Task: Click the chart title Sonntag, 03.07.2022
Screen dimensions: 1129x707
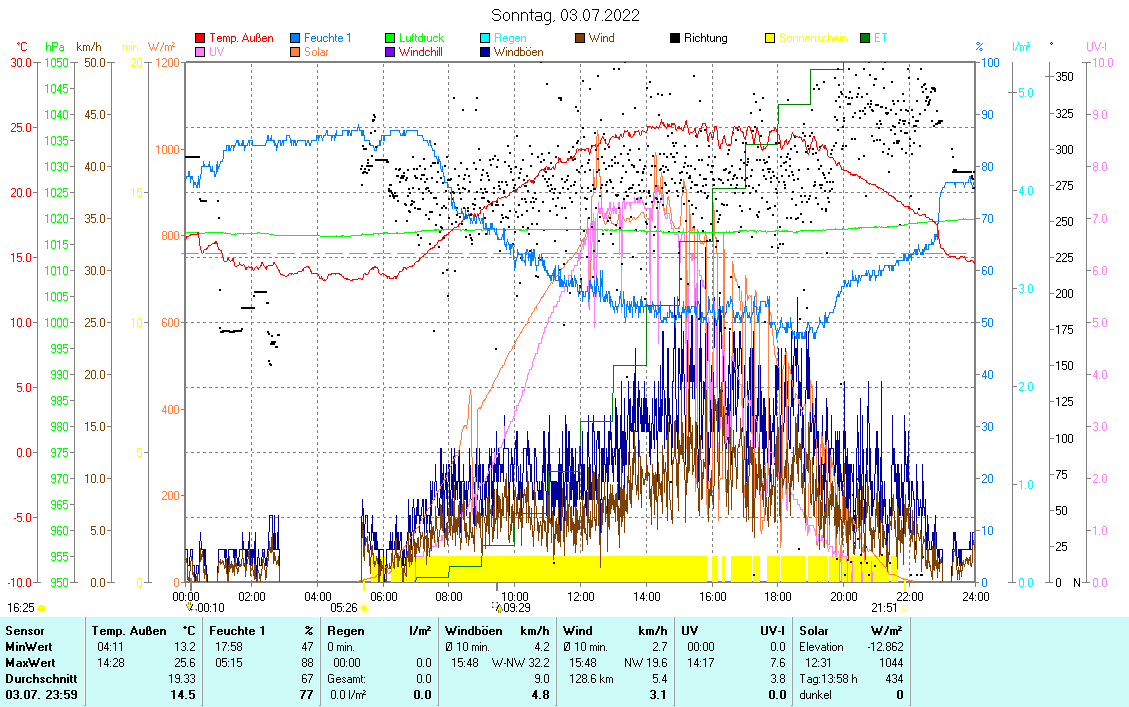Action: click(565, 15)
